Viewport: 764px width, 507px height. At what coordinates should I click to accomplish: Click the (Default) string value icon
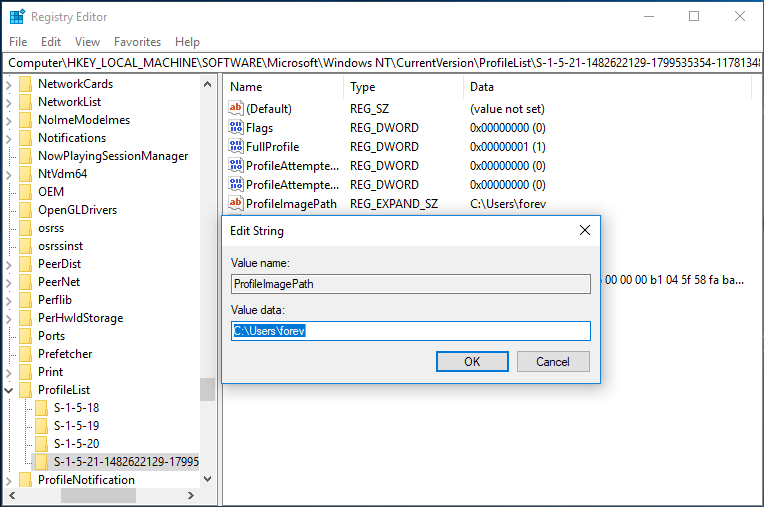coord(236,108)
